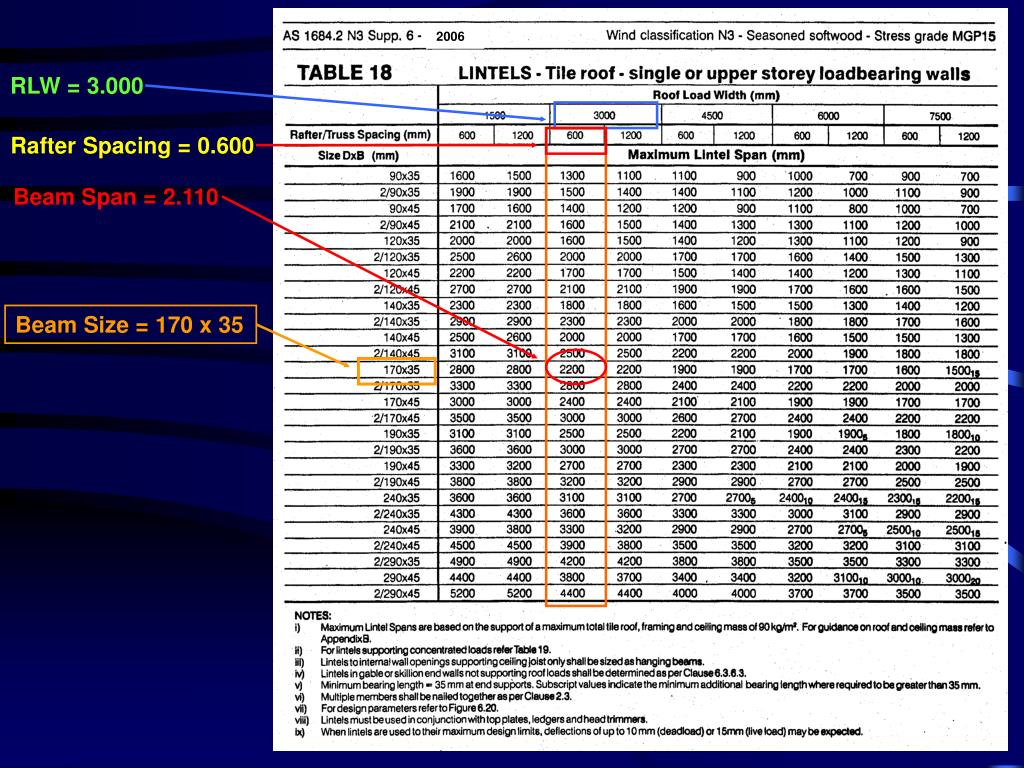
Task: Click the "2/170x45" size row label
Action: pyautogui.click(x=396, y=418)
